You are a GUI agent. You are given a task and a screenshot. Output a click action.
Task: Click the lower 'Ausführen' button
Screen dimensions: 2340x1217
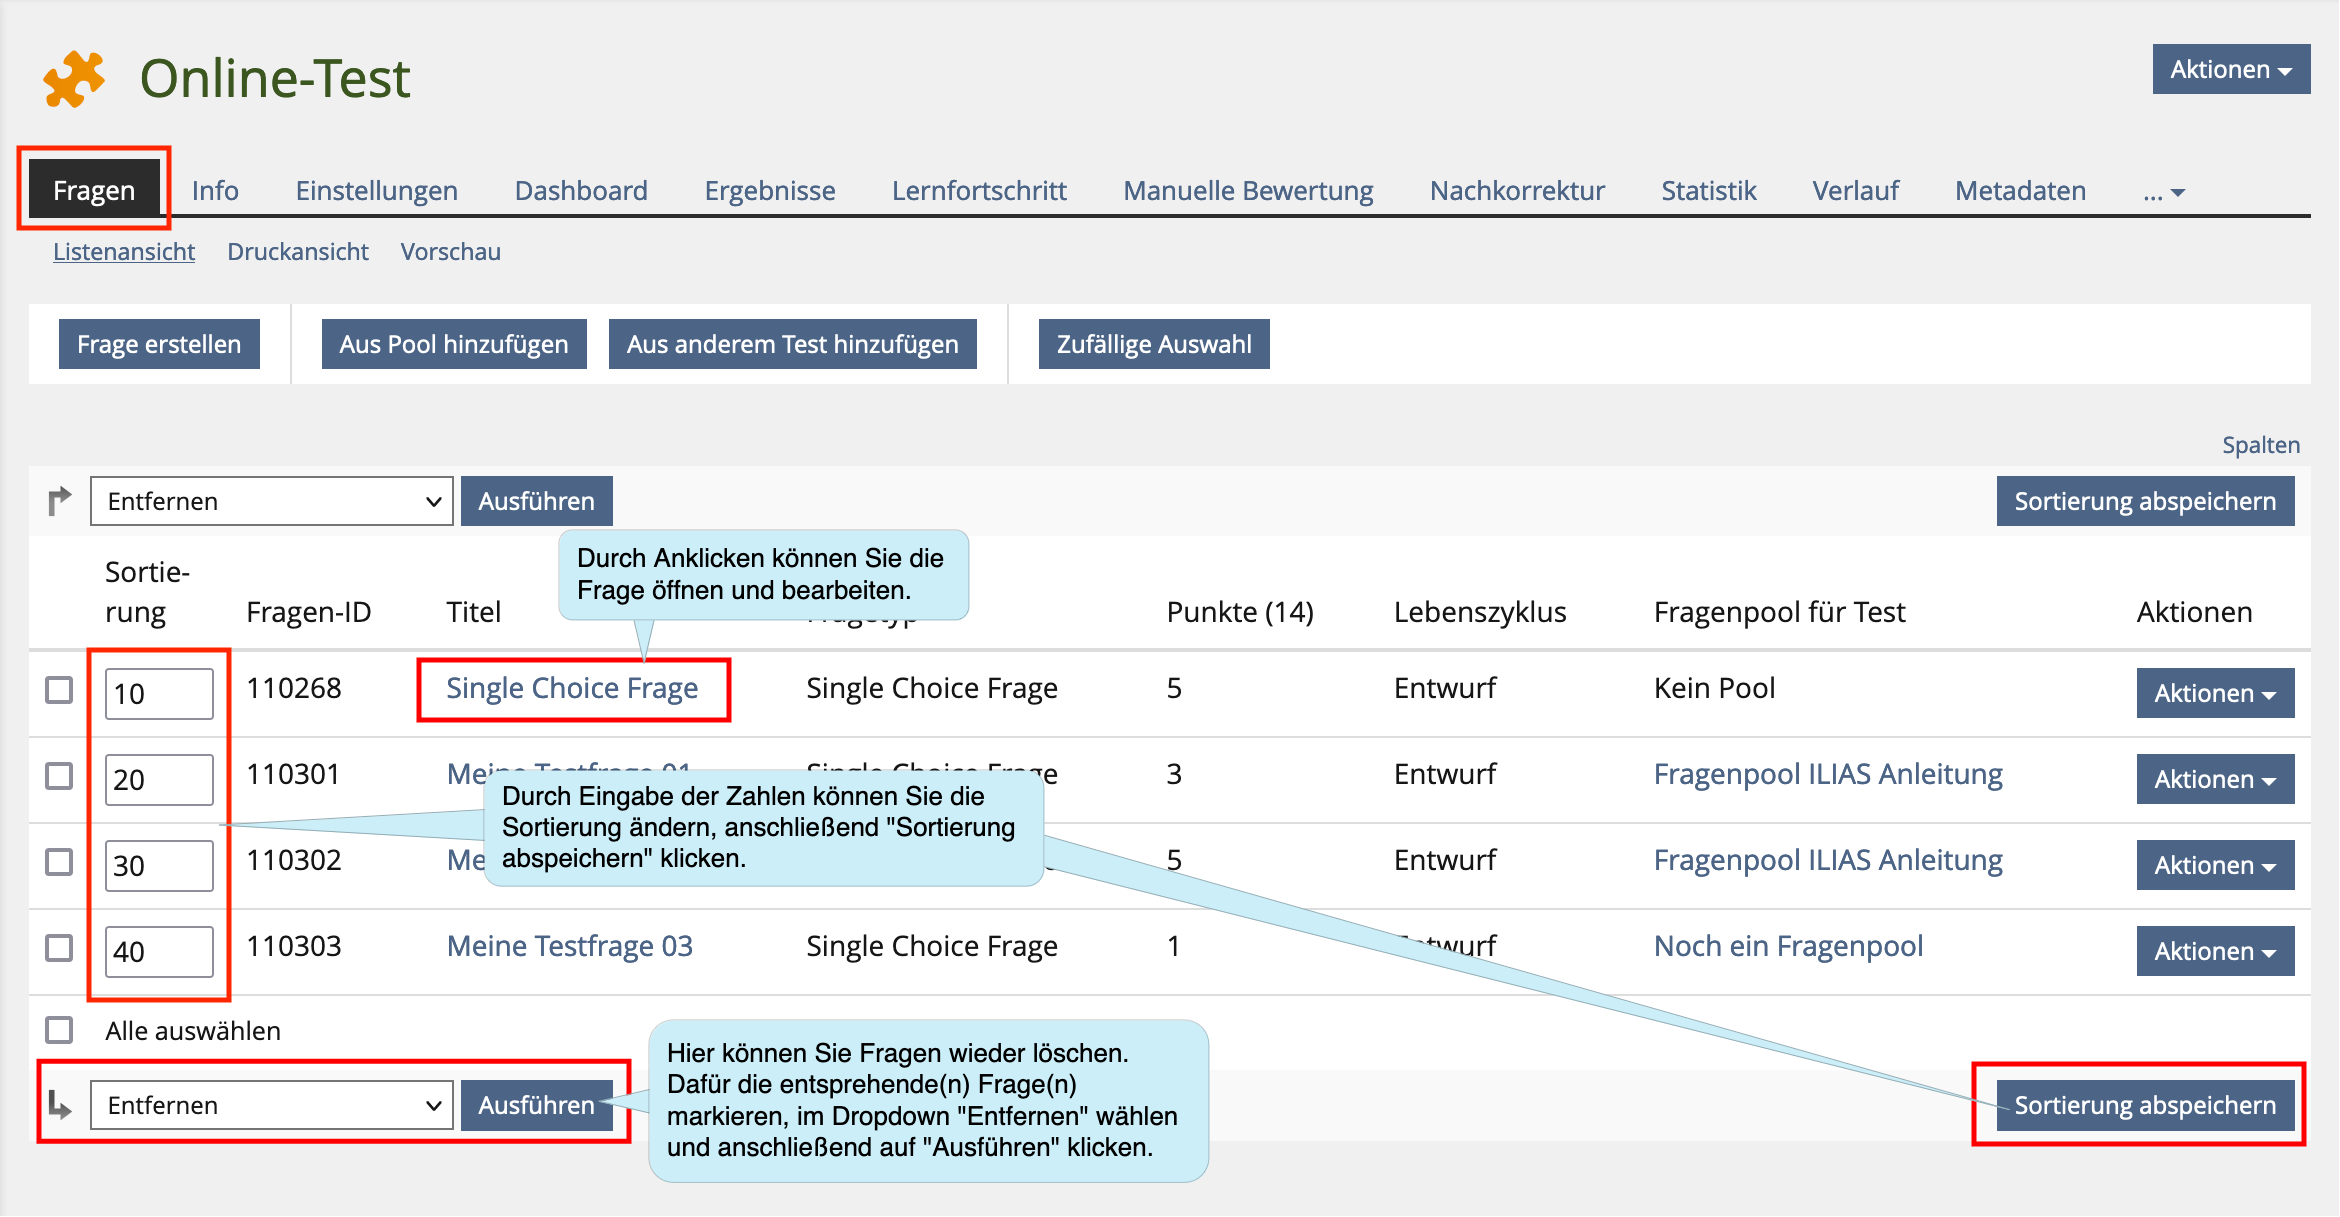pos(537,1105)
